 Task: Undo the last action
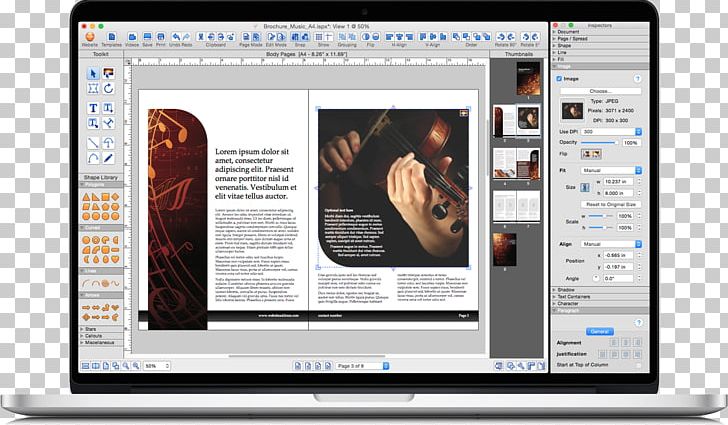click(176, 37)
